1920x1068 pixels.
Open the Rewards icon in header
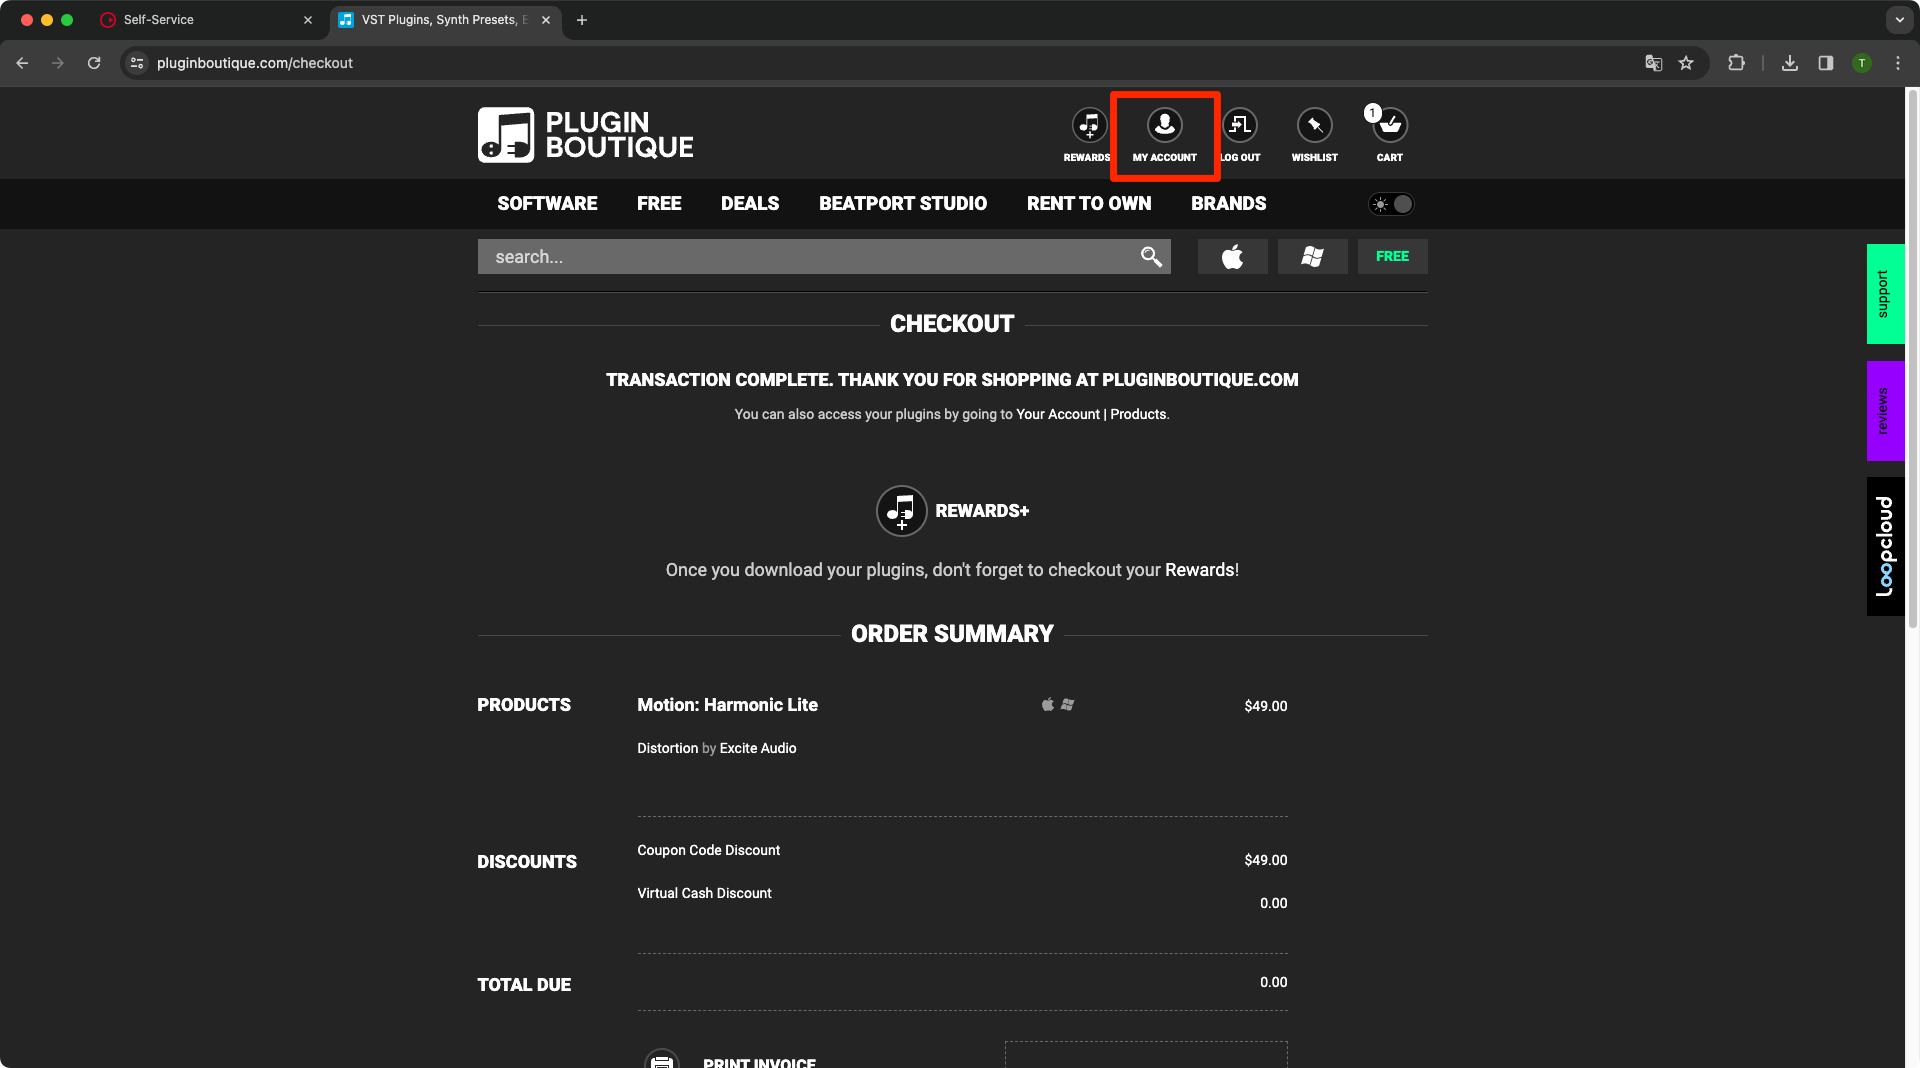tap(1088, 126)
